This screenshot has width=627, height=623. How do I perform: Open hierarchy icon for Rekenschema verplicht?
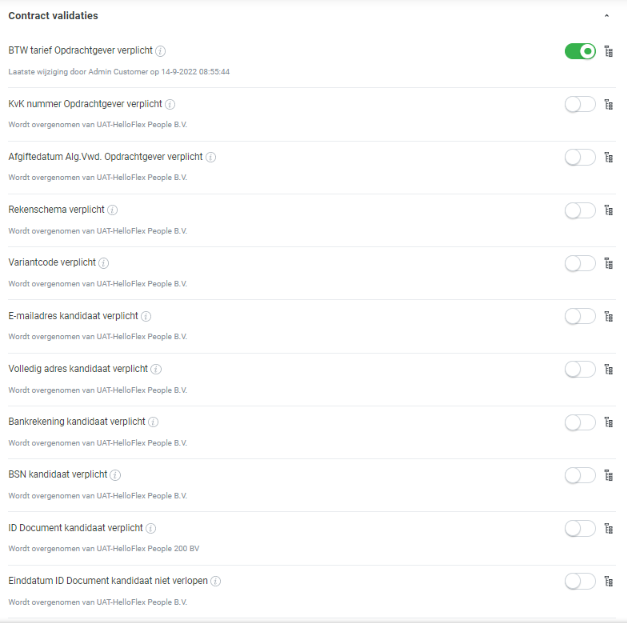pos(608,210)
